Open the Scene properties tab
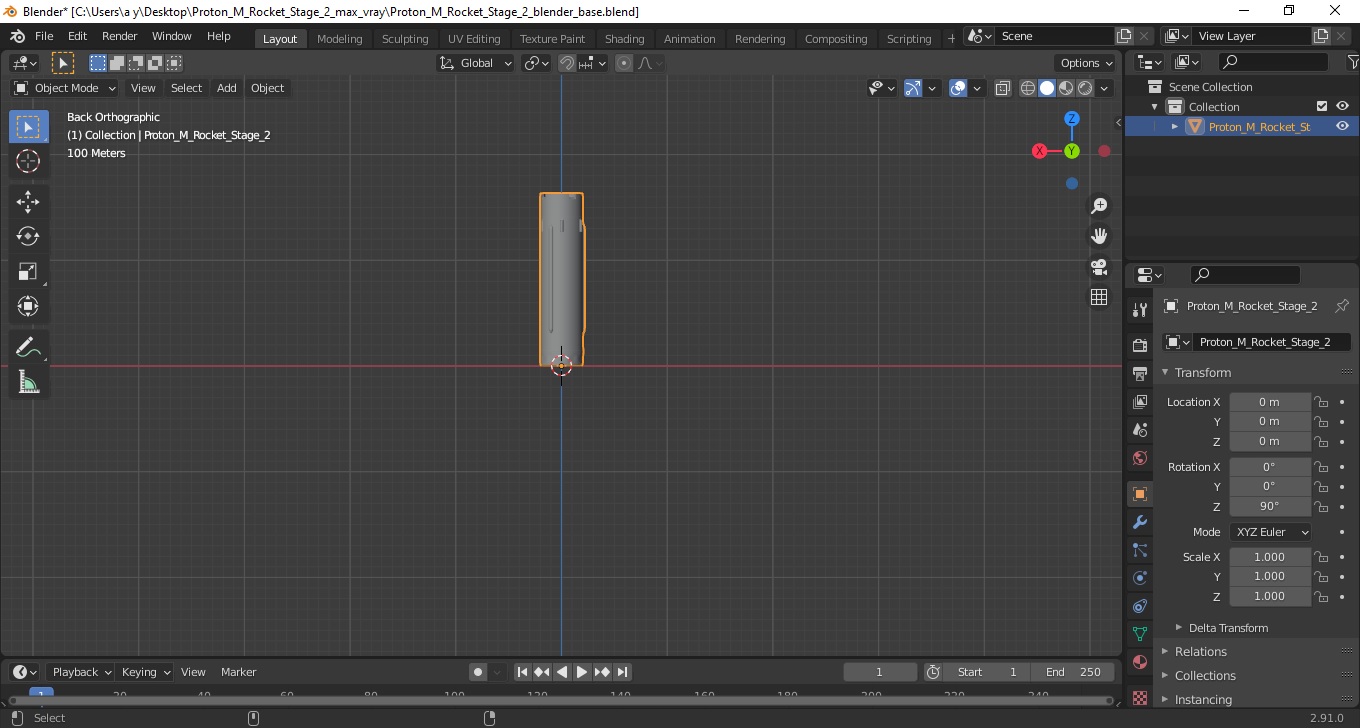1360x728 pixels. pos(1139,429)
